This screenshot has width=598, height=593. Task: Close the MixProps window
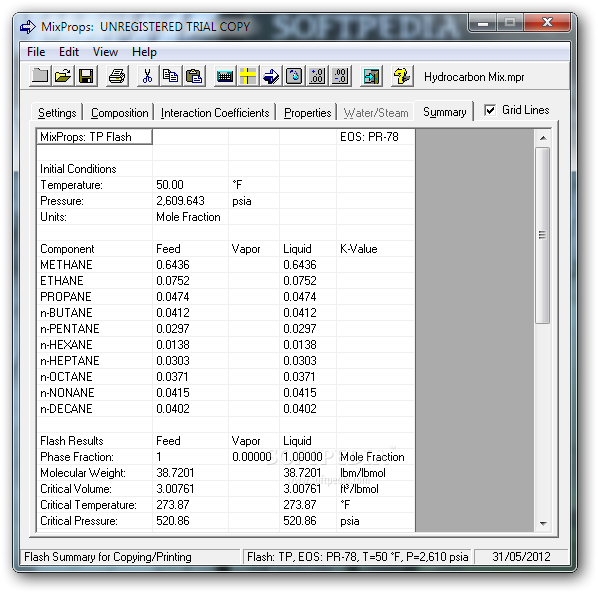click(x=547, y=23)
